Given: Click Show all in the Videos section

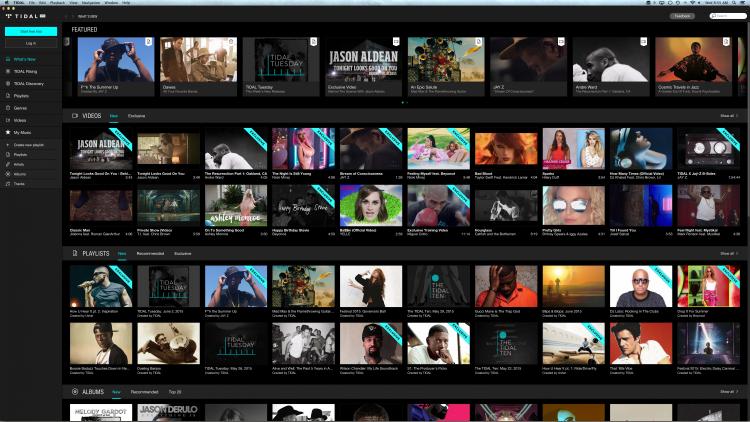Looking at the screenshot, I should coord(729,116).
